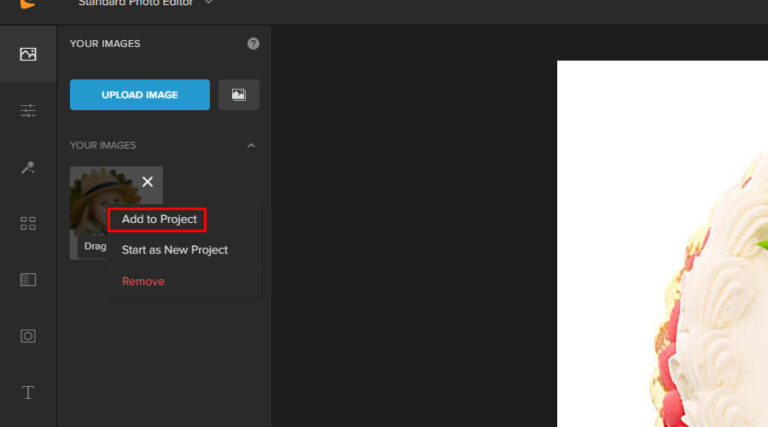
Task: Click the help question mark icon
Action: (253, 44)
